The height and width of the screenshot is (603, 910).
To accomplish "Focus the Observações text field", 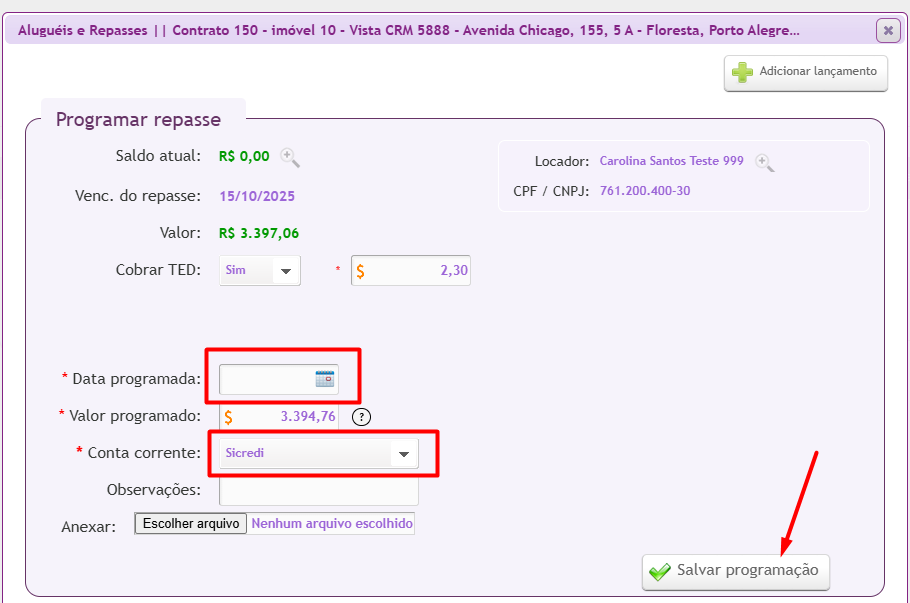I will point(318,490).
